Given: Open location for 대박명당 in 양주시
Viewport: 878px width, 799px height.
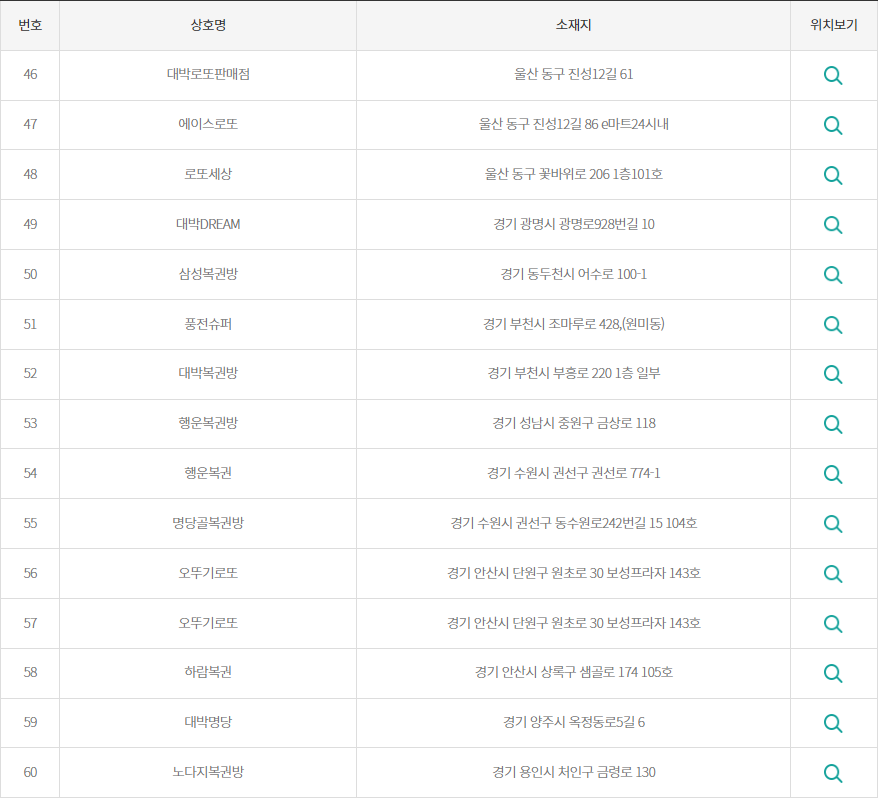Looking at the screenshot, I should pyautogui.click(x=833, y=723).
